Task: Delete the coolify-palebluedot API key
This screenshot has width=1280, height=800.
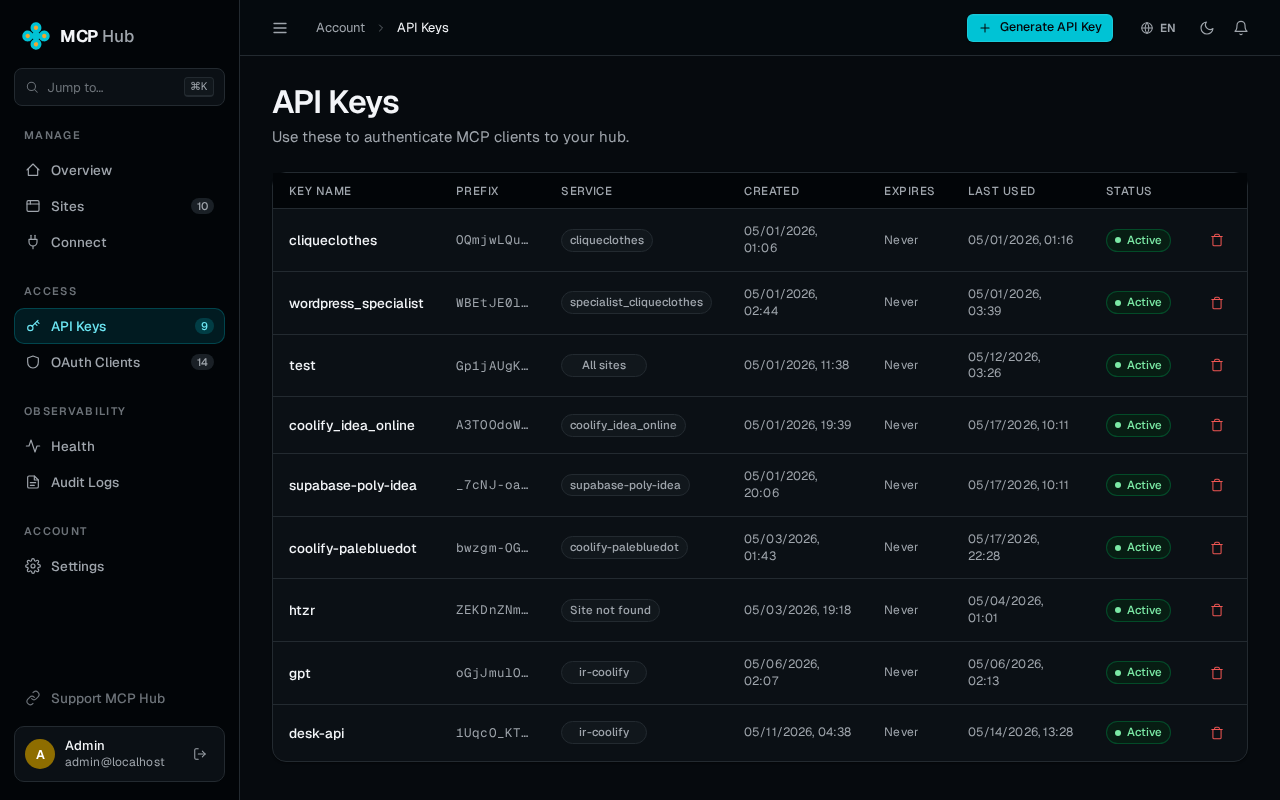Action: [x=1217, y=548]
